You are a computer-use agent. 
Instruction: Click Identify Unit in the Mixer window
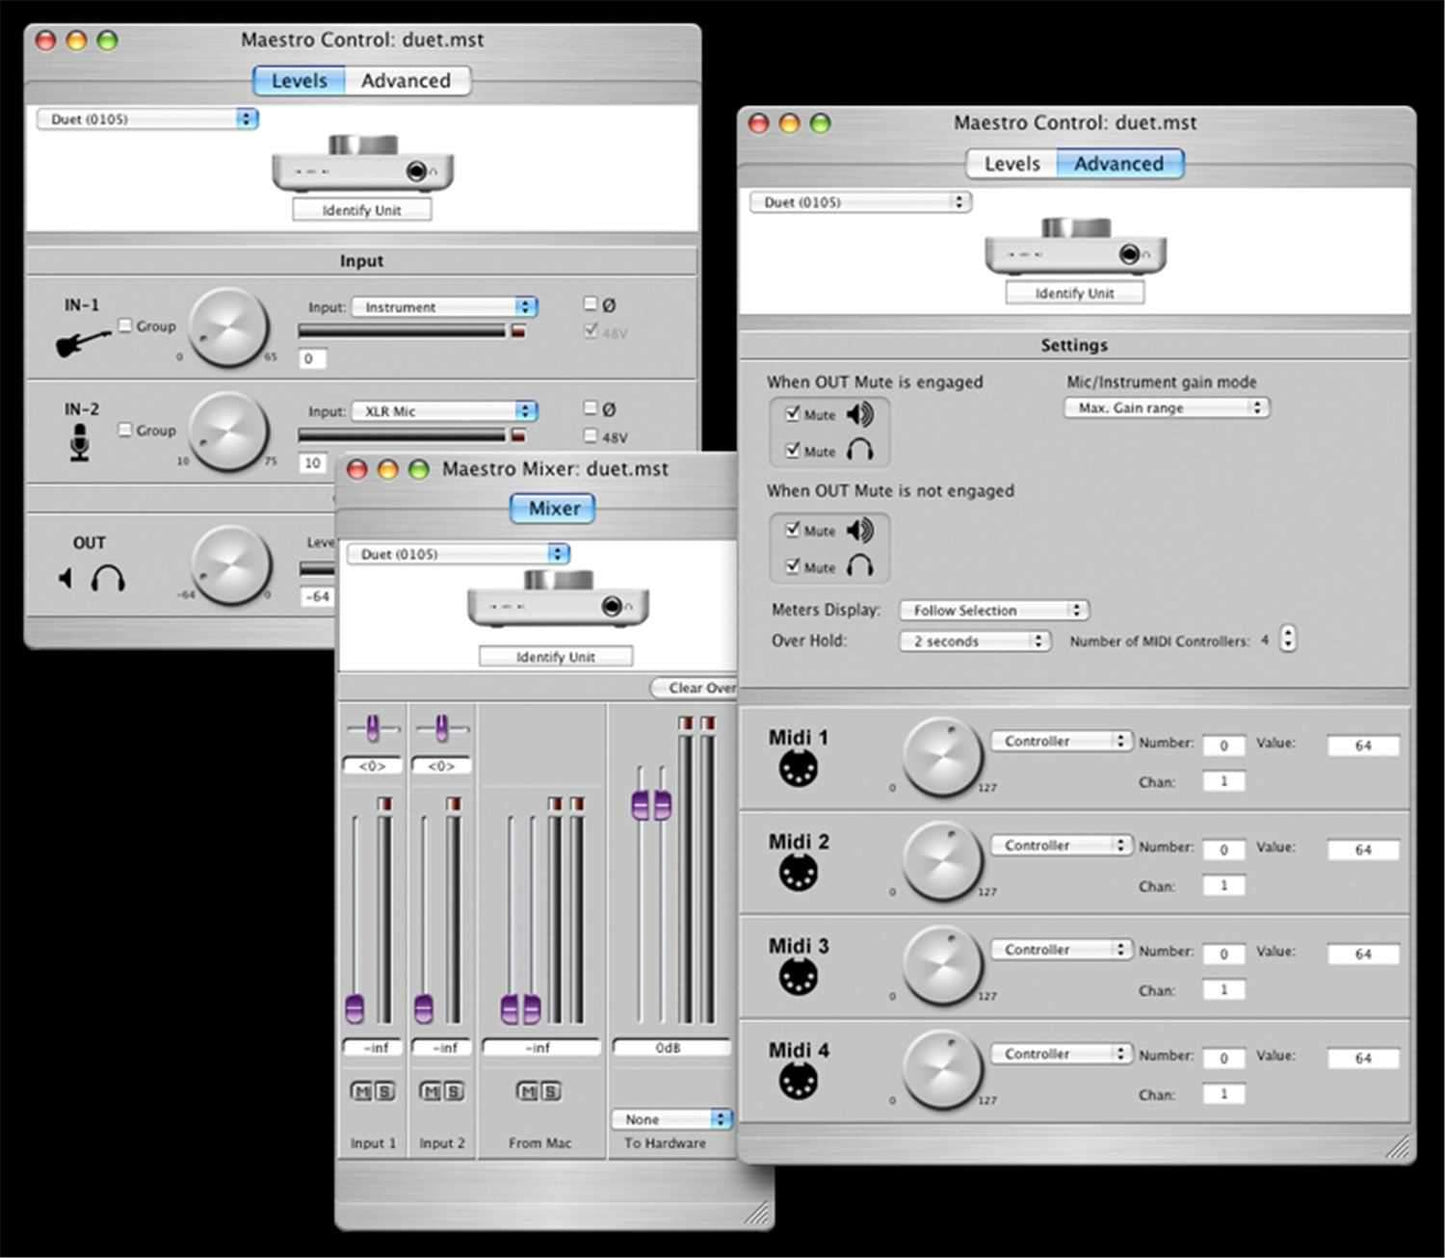[557, 656]
